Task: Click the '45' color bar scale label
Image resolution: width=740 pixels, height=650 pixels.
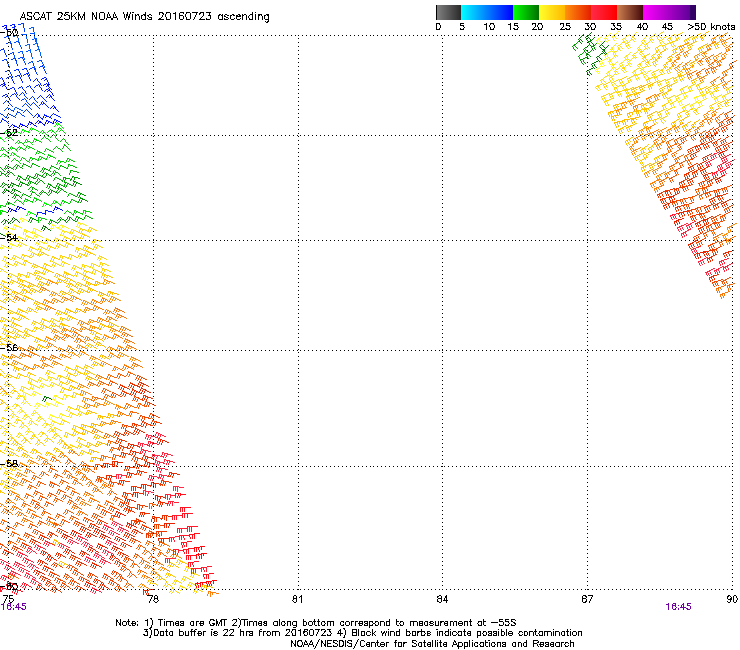Action: click(x=667, y=27)
